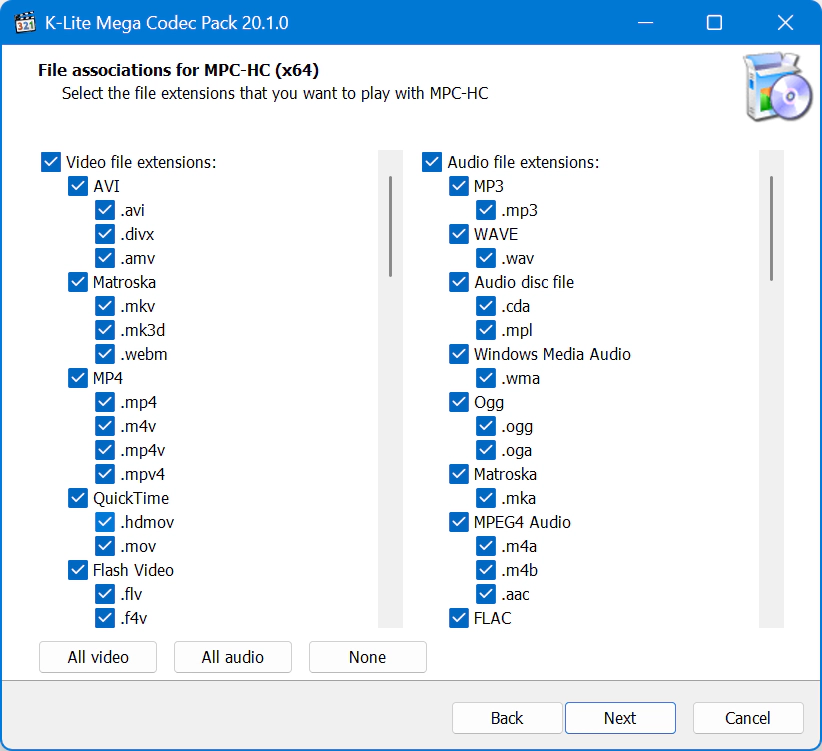Image resolution: width=822 pixels, height=751 pixels.
Task: Toggle the AVI group checkbox
Action: (78, 186)
